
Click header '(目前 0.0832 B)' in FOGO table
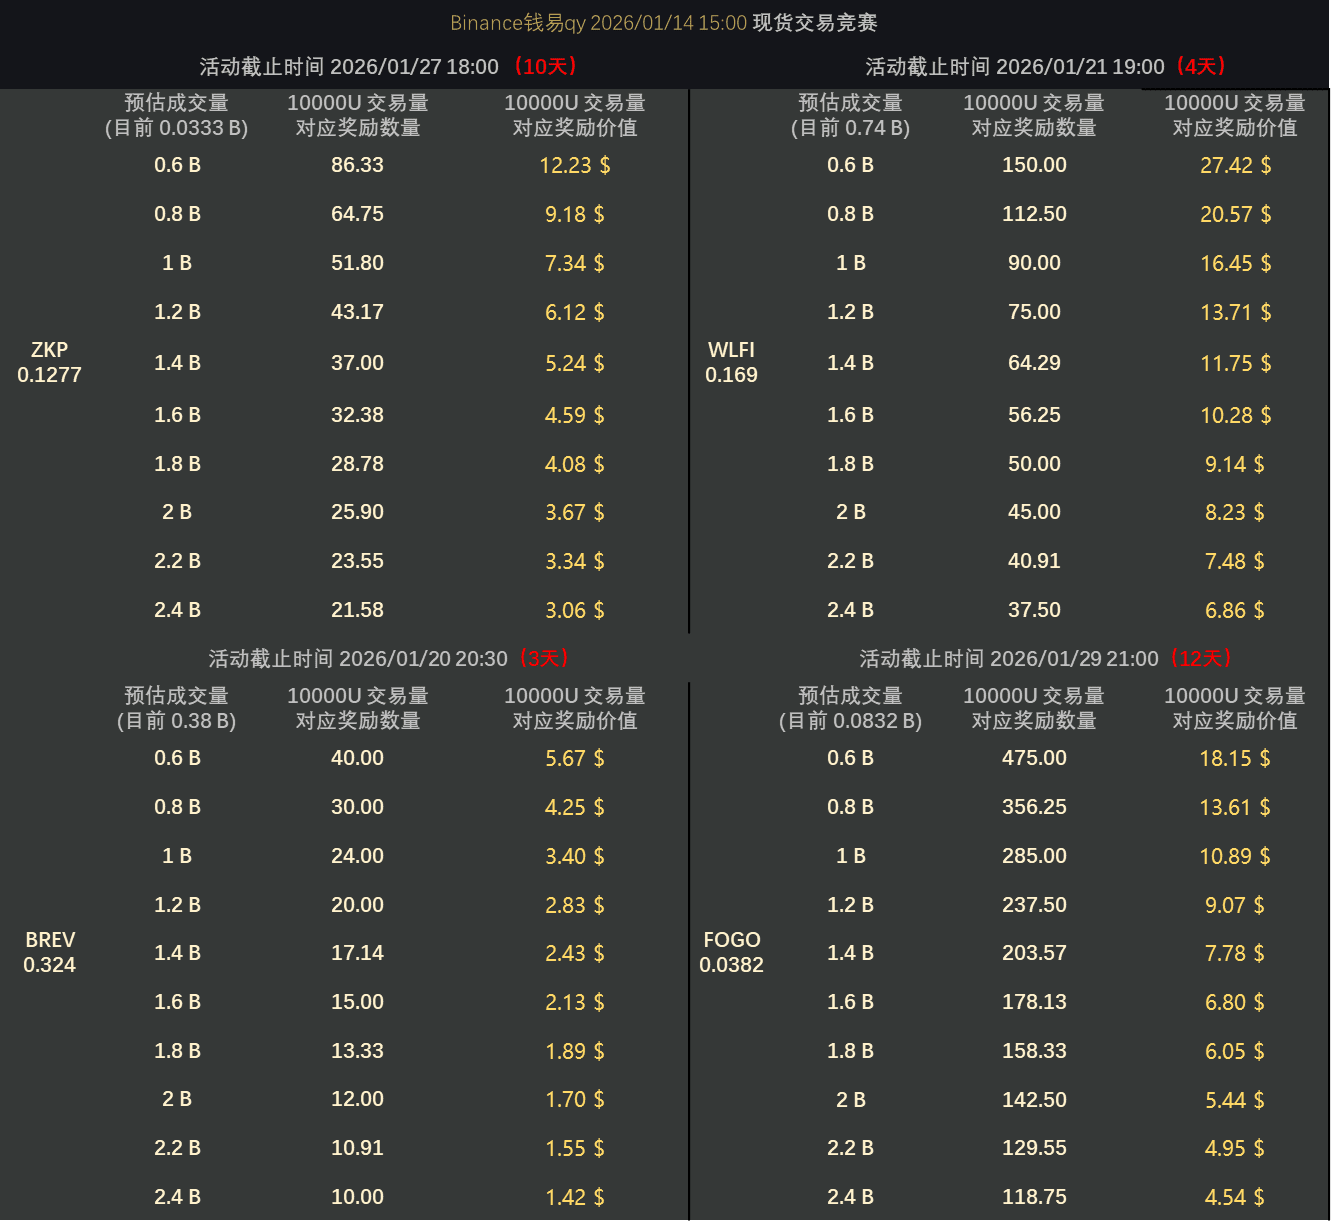pyautogui.click(x=850, y=721)
